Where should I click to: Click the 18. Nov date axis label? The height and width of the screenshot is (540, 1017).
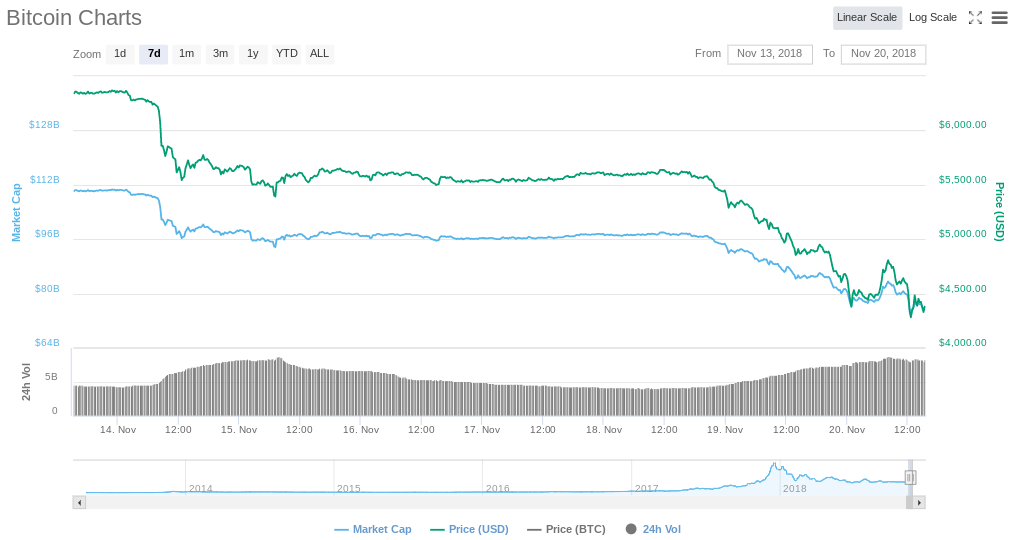(x=604, y=430)
